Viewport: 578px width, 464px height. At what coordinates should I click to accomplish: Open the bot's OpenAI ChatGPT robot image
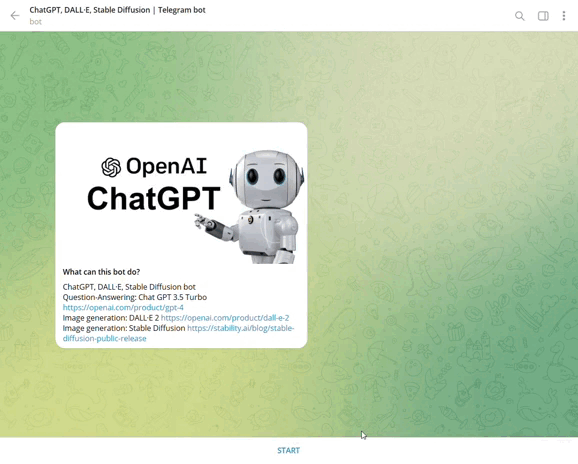[181, 193]
